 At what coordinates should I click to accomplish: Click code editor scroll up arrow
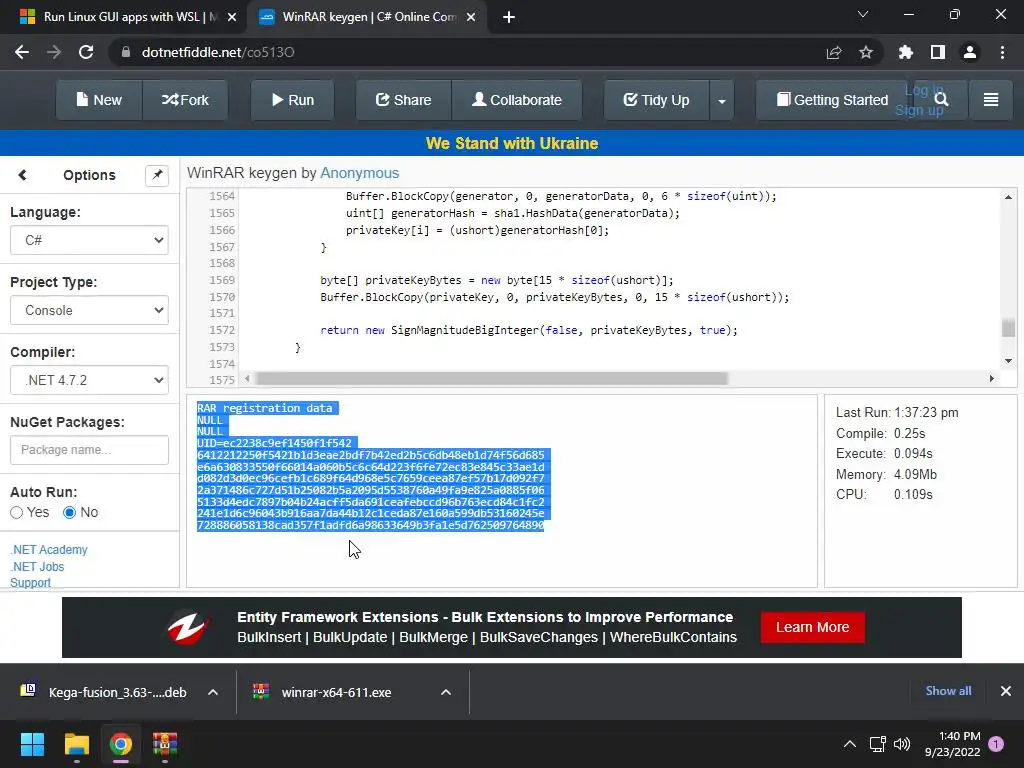tap(1008, 197)
